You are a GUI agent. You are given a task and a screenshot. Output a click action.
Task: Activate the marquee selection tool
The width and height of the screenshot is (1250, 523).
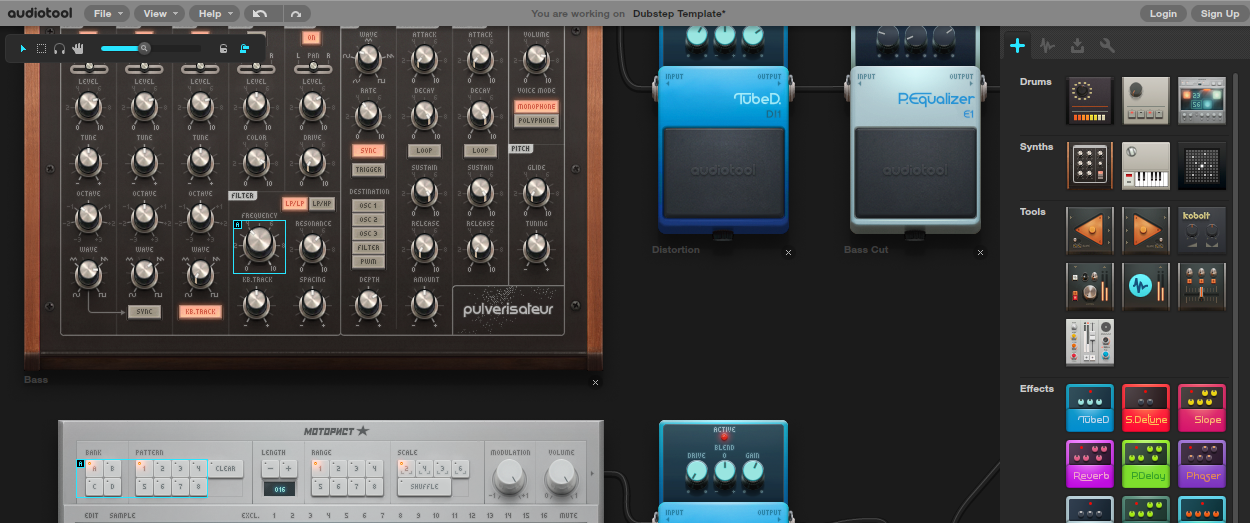click(x=41, y=48)
